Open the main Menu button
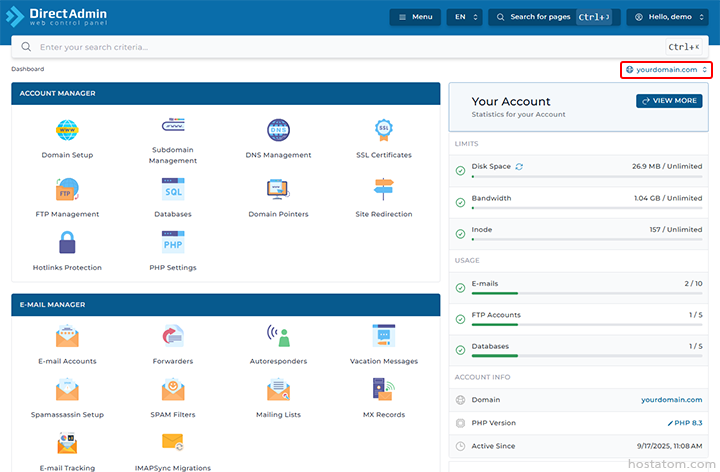 pos(415,17)
